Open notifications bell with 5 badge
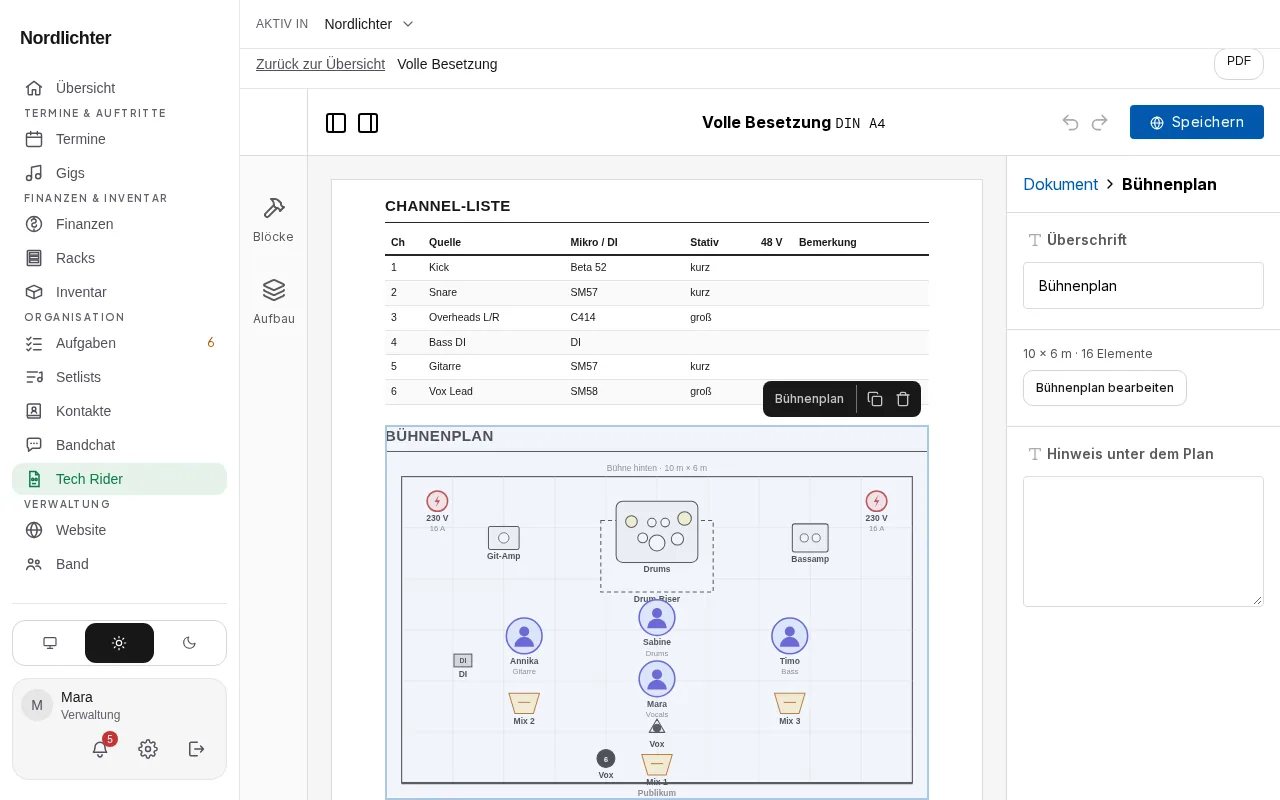 [100, 749]
